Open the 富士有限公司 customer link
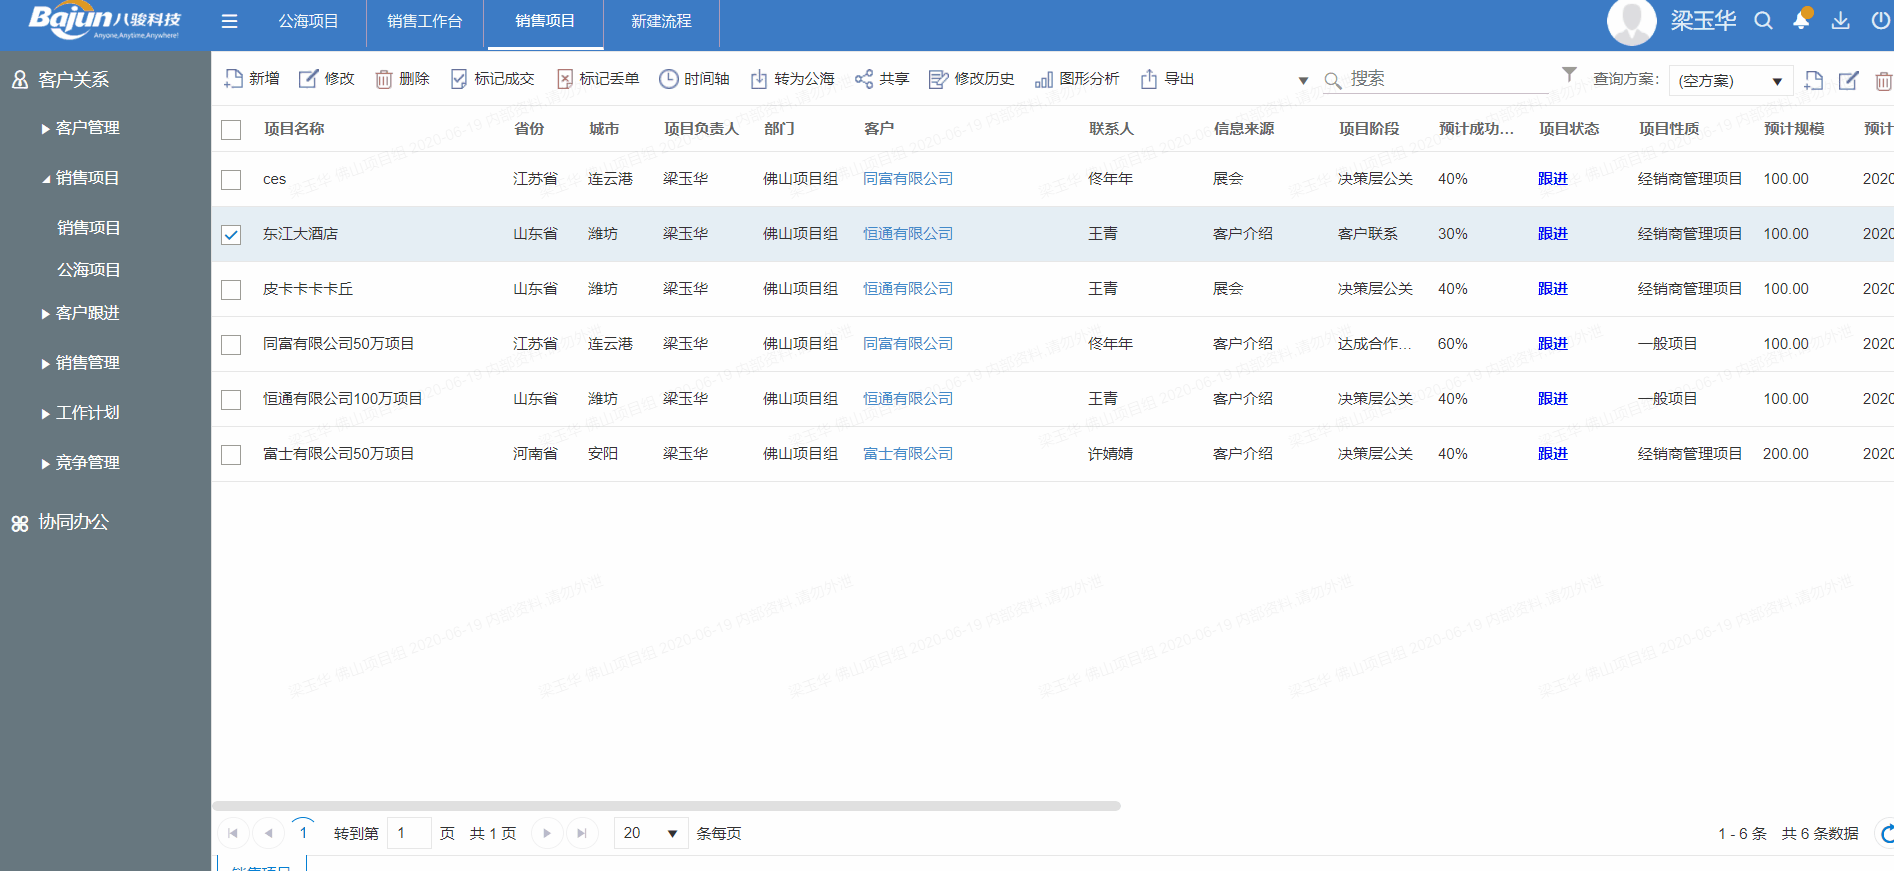 click(907, 454)
